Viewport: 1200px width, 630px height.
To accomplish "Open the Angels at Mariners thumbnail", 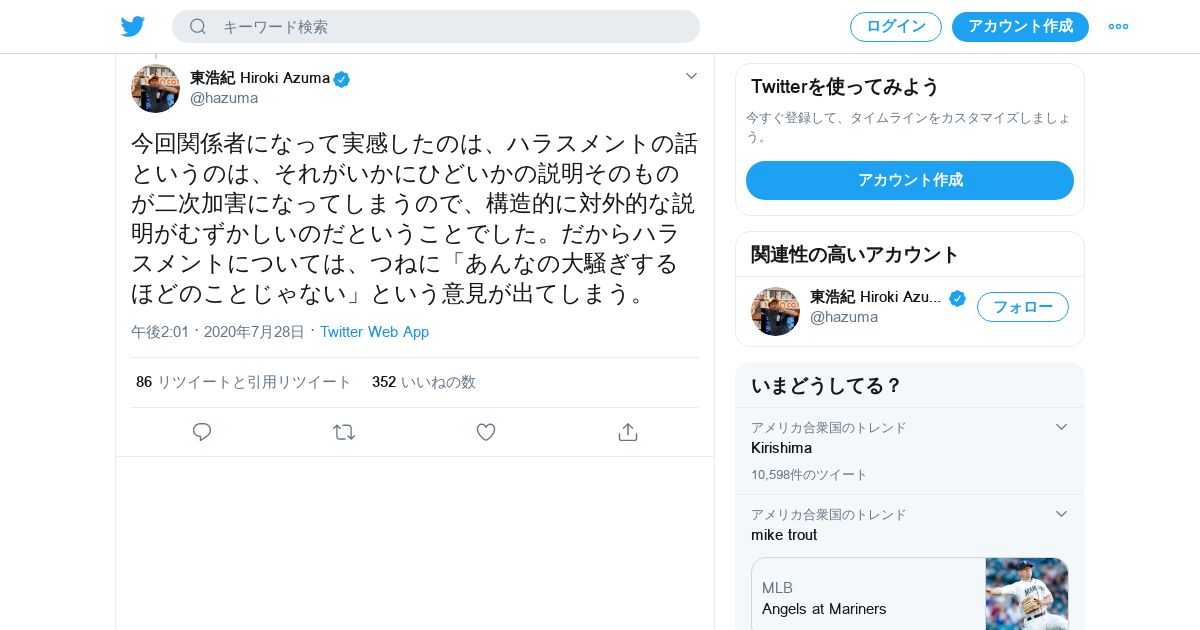I will (x=1026, y=593).
